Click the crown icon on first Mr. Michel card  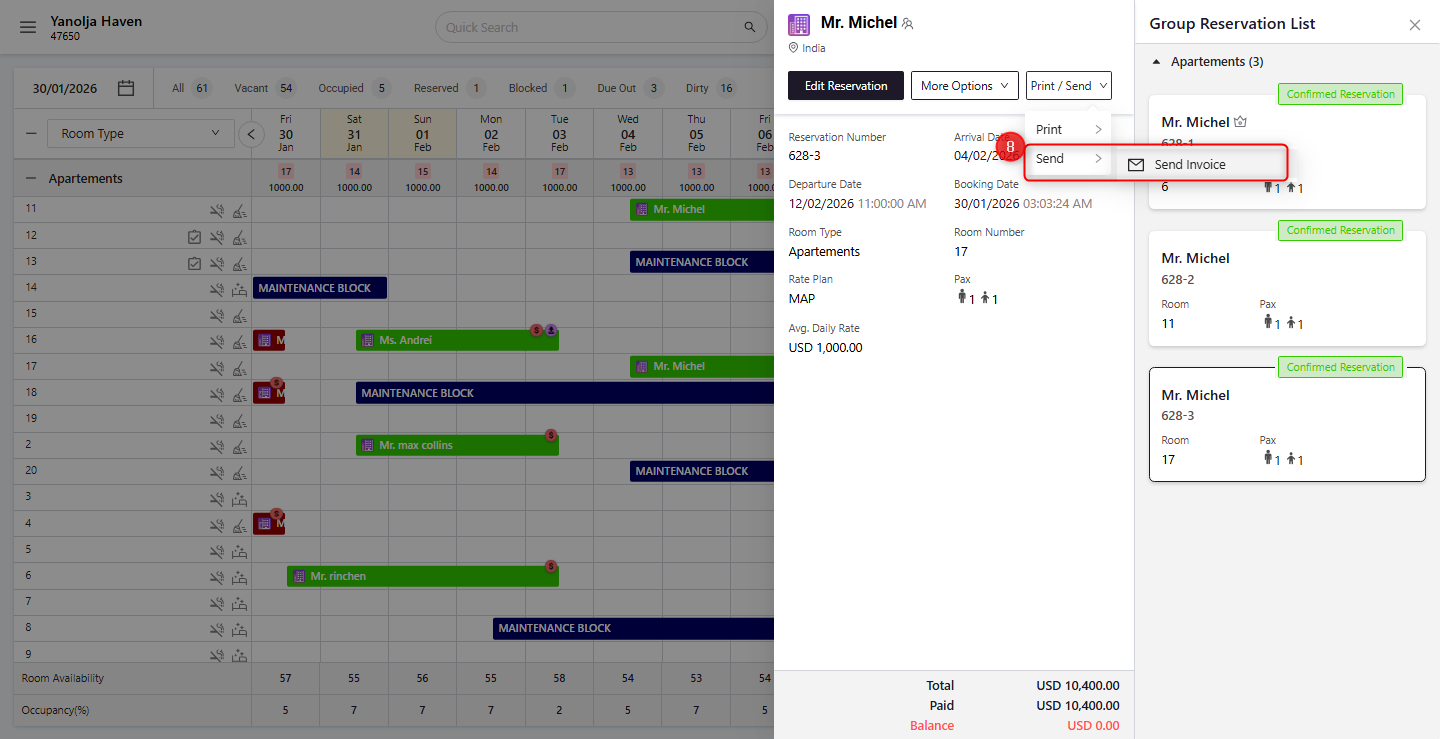tap(1241, 122)
